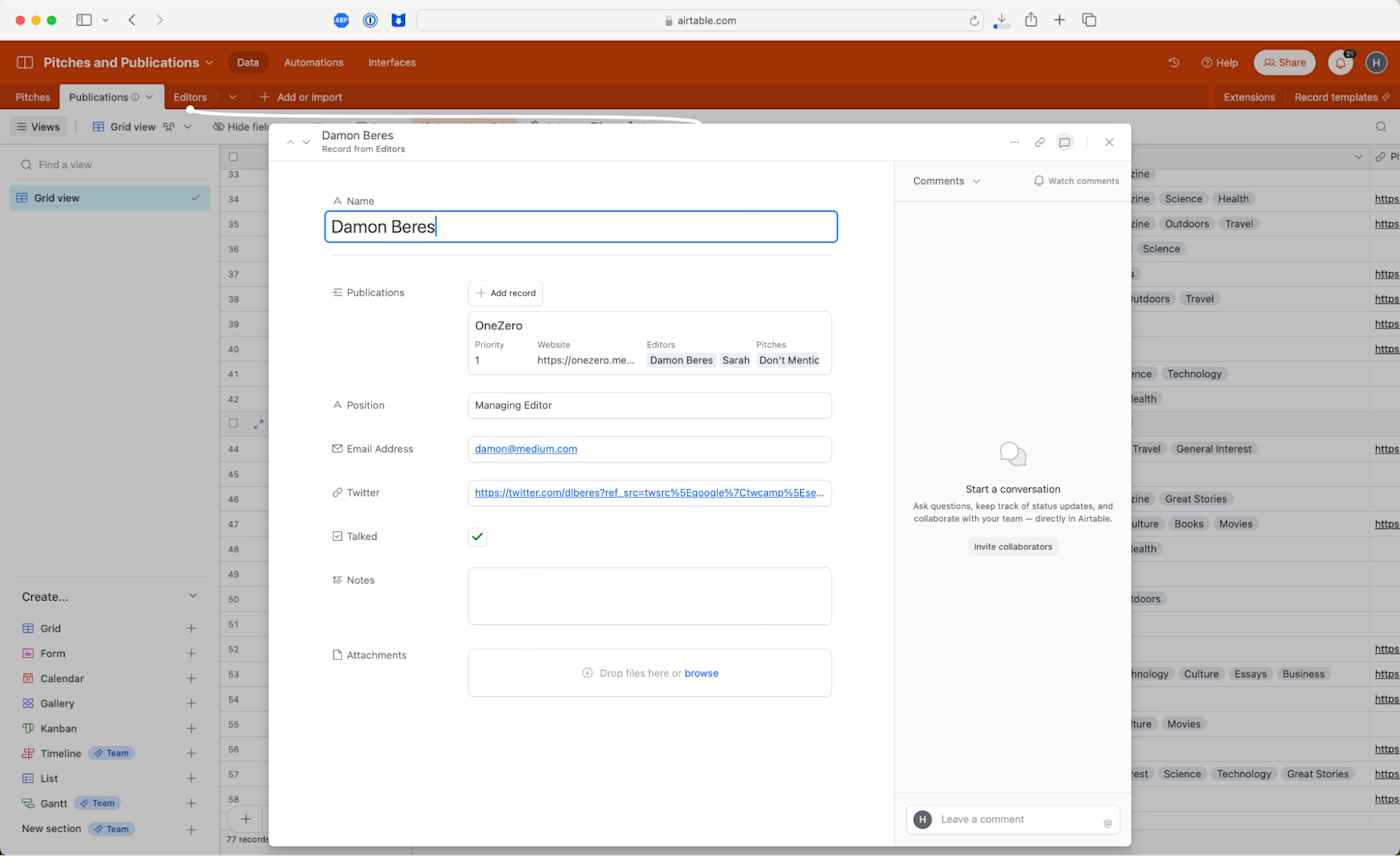Toggle the Safari sidebar button
The height and width of the screenshot is (856, 1400).
84,20
